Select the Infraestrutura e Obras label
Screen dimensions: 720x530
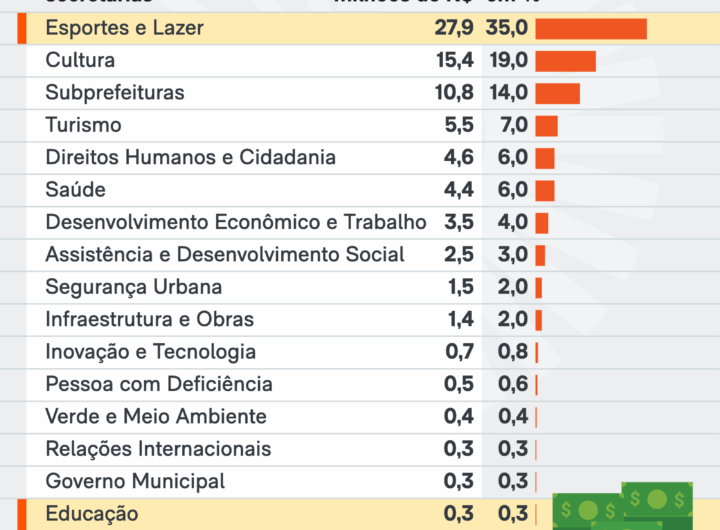click(150, 320)
